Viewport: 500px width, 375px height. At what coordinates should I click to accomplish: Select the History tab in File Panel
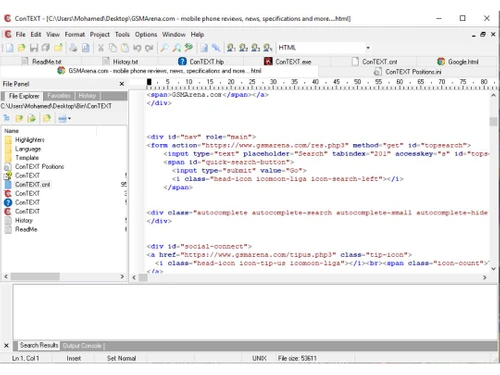coord(87,96)
